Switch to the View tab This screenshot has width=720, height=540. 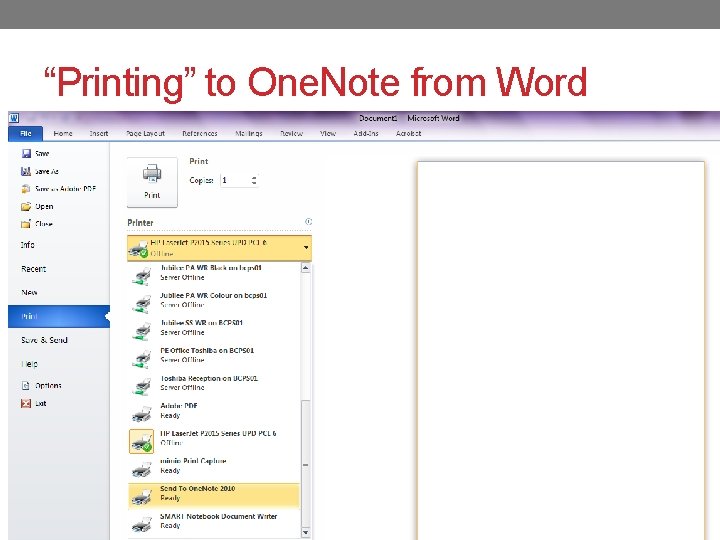(328, 133)
